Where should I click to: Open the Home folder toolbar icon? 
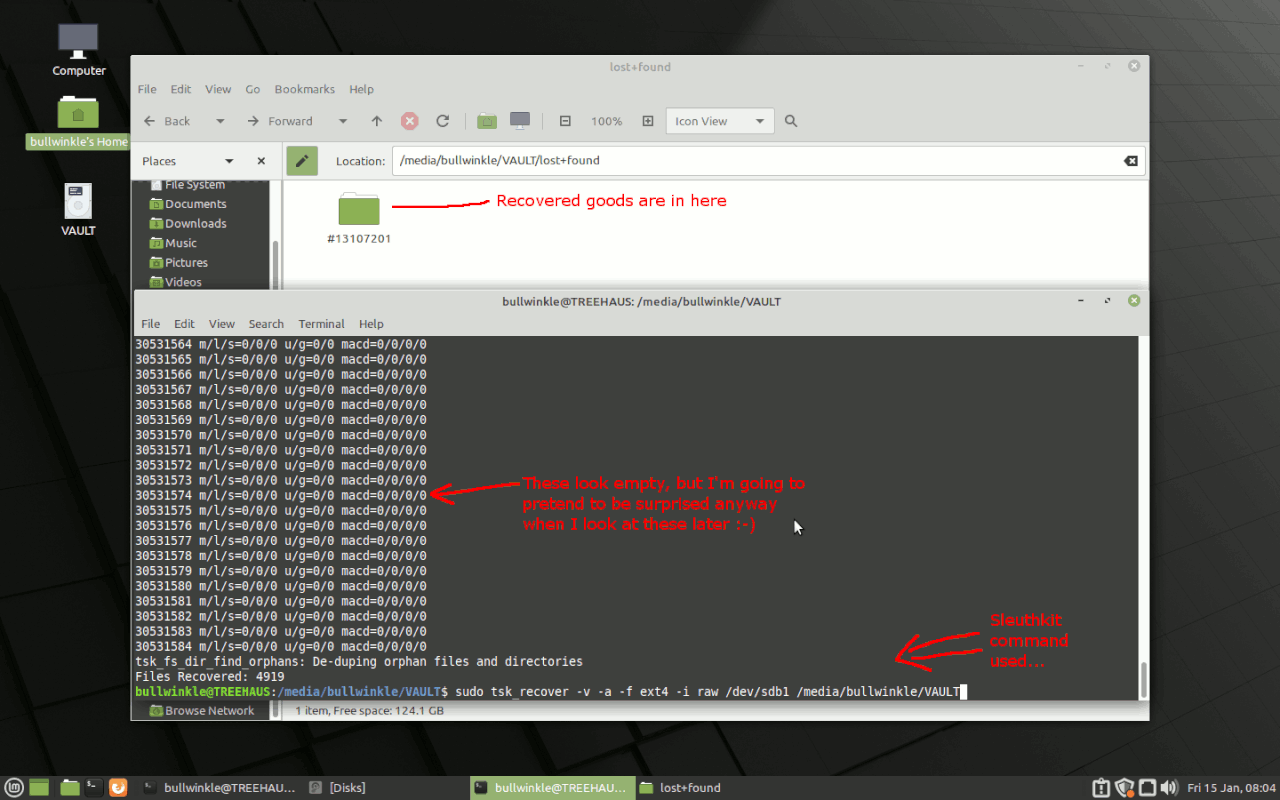(487, 121)
